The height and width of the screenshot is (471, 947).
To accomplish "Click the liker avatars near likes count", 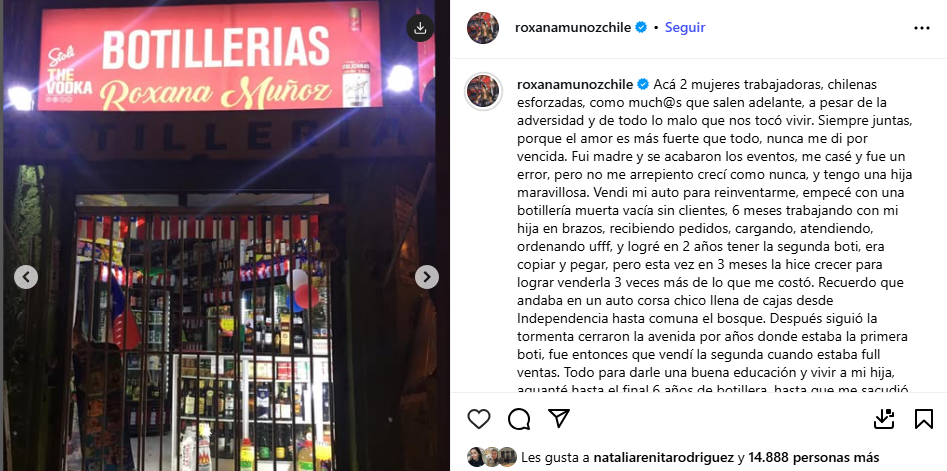I will (492, 457).
